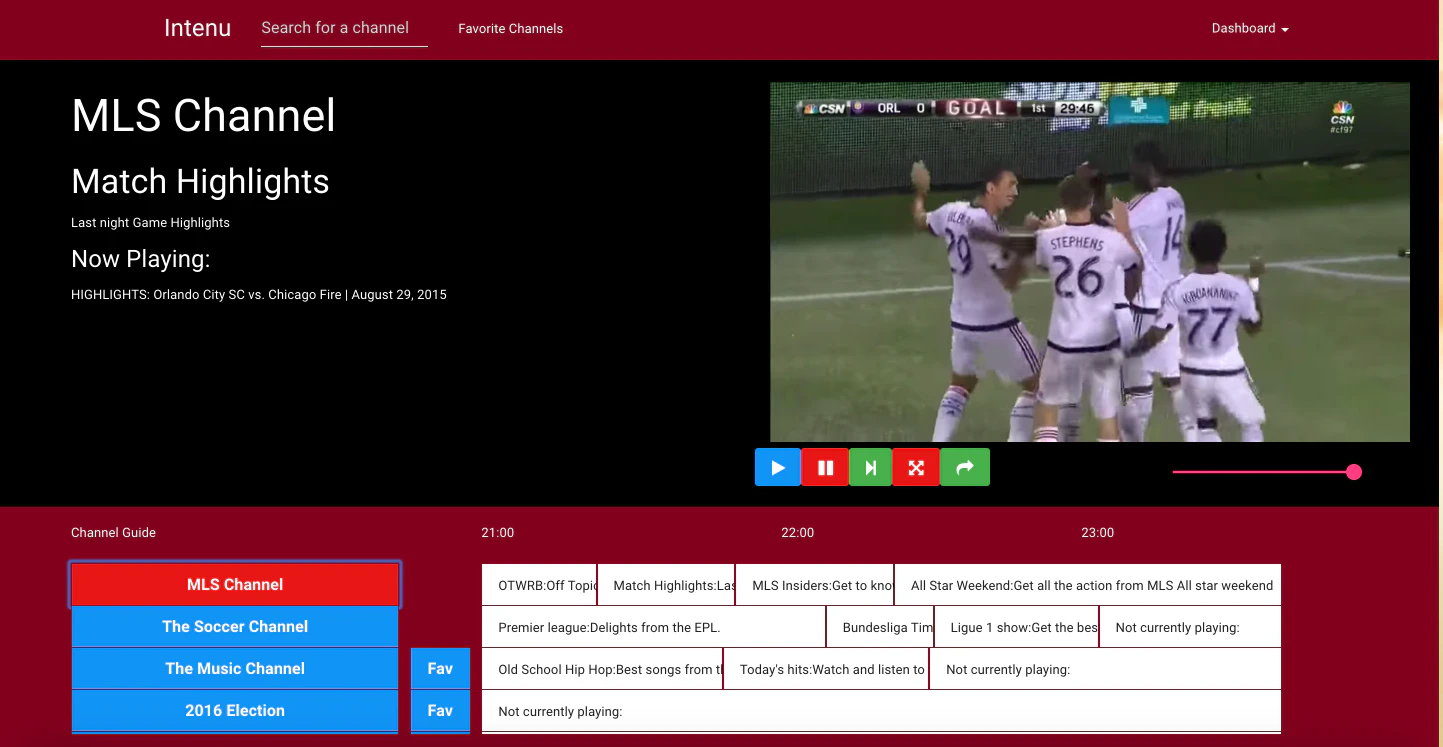The image size is (1443, 747).
Task: Click the Now Playing highlights title text
Action: [x=259, y=295]
